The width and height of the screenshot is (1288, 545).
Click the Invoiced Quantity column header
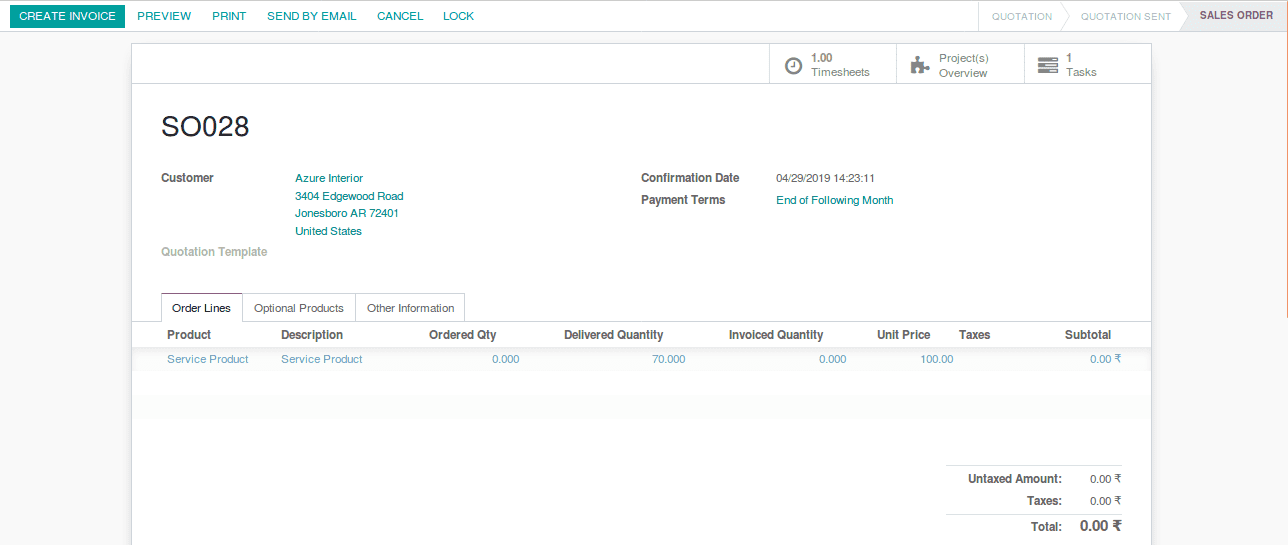776,335
